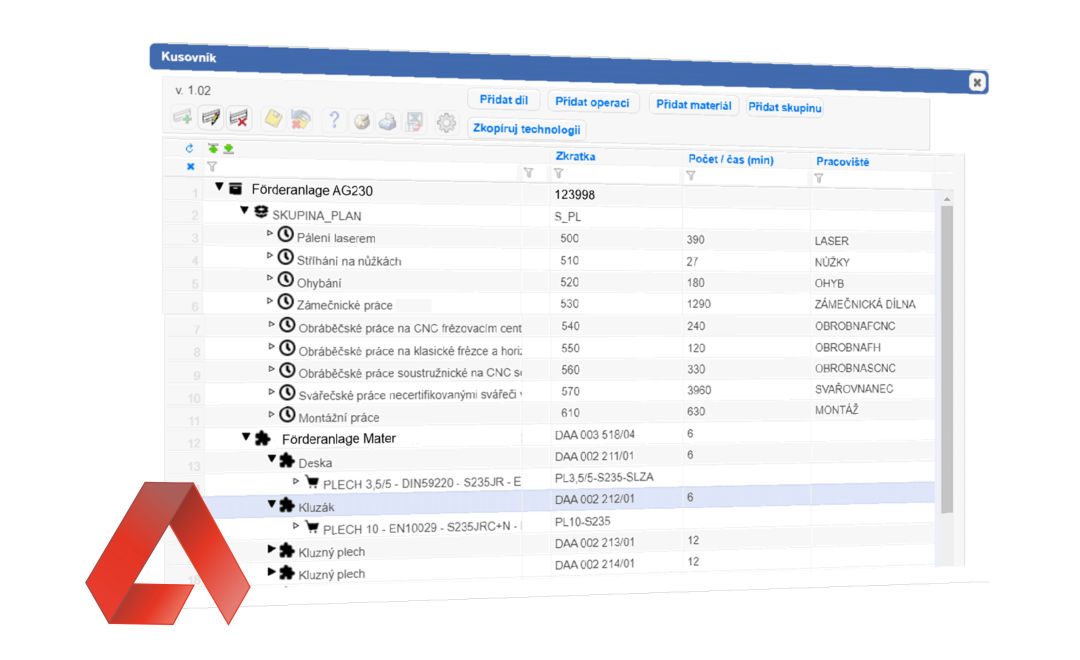Click the printer icon in the toolbar
1080x660 pixels.
click(387, 122)
